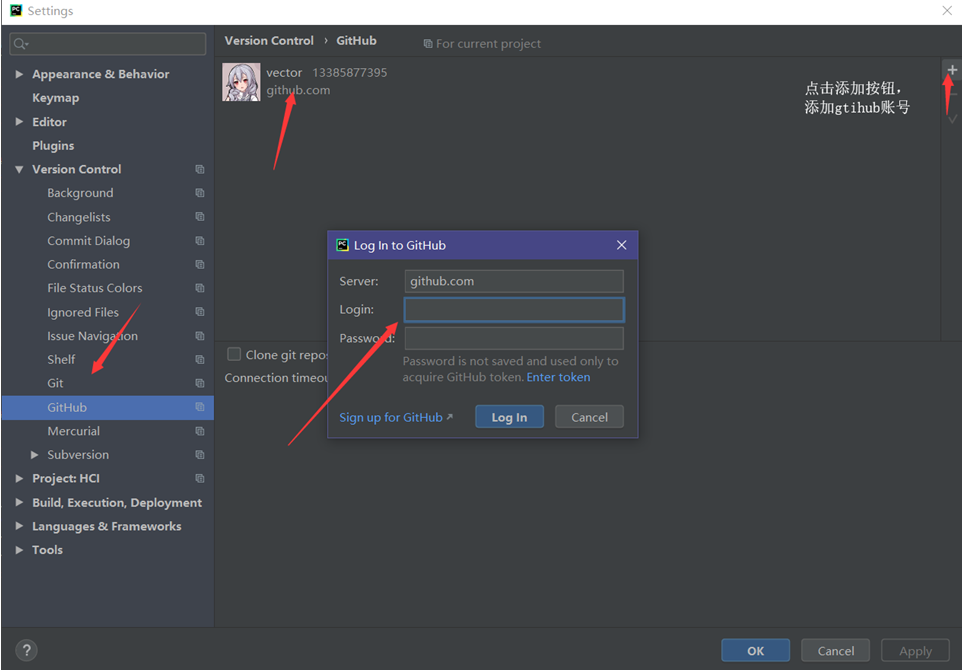Click the project-level icon beside Issue Navigation

[x=199, y=336]
